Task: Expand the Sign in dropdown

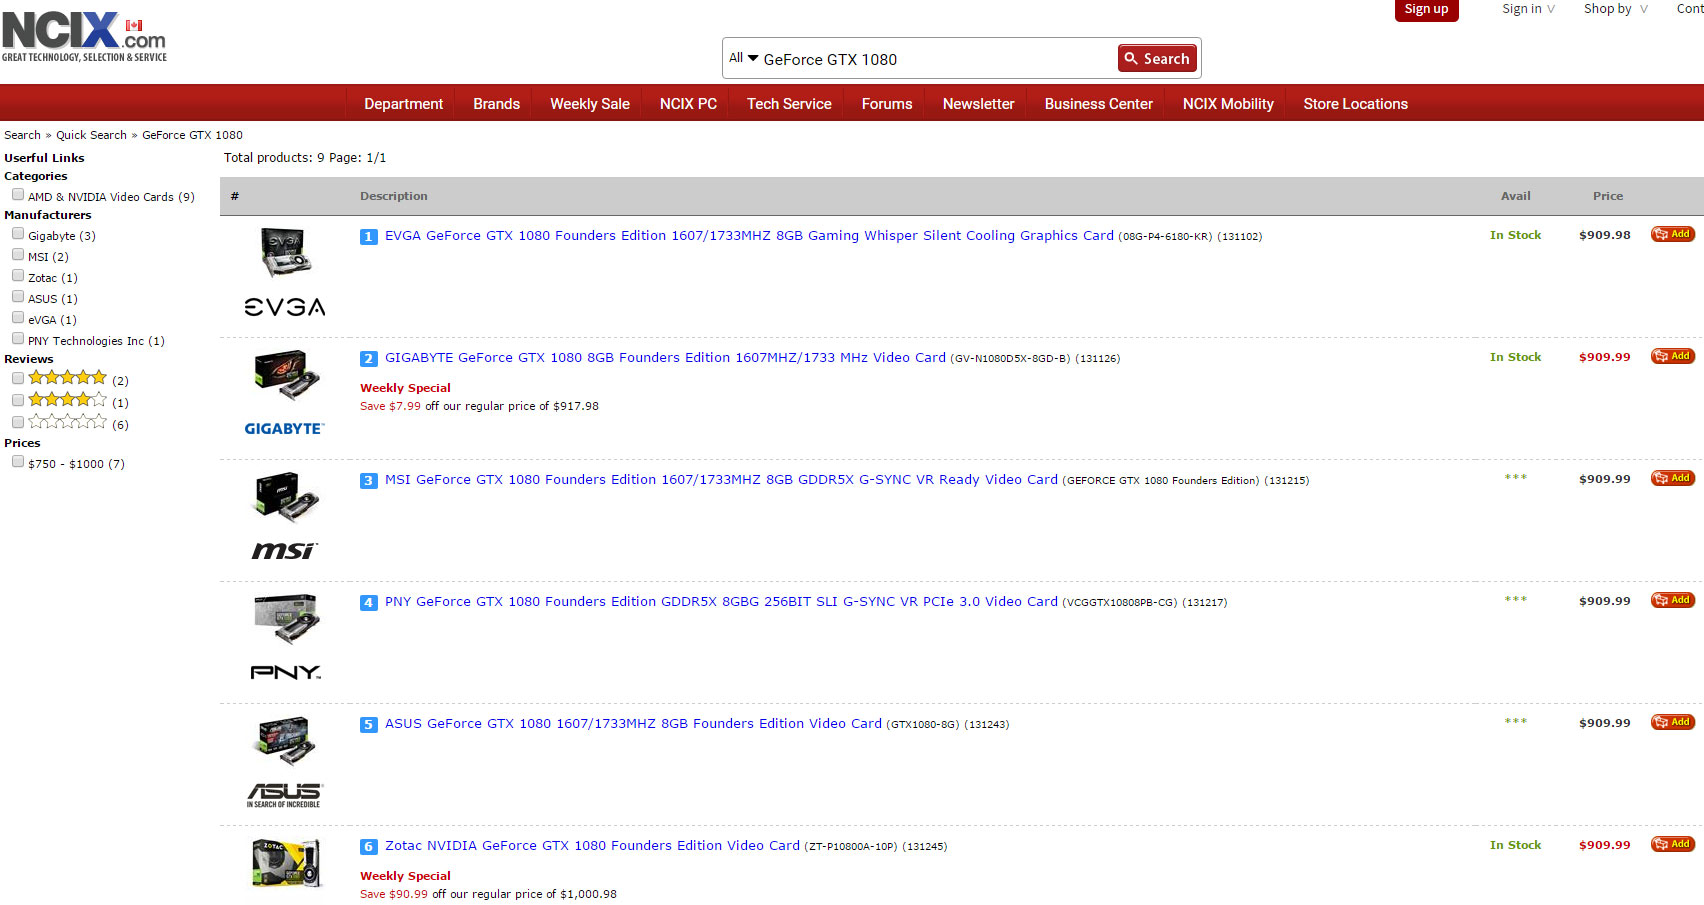Action: tap(1527, 9)
